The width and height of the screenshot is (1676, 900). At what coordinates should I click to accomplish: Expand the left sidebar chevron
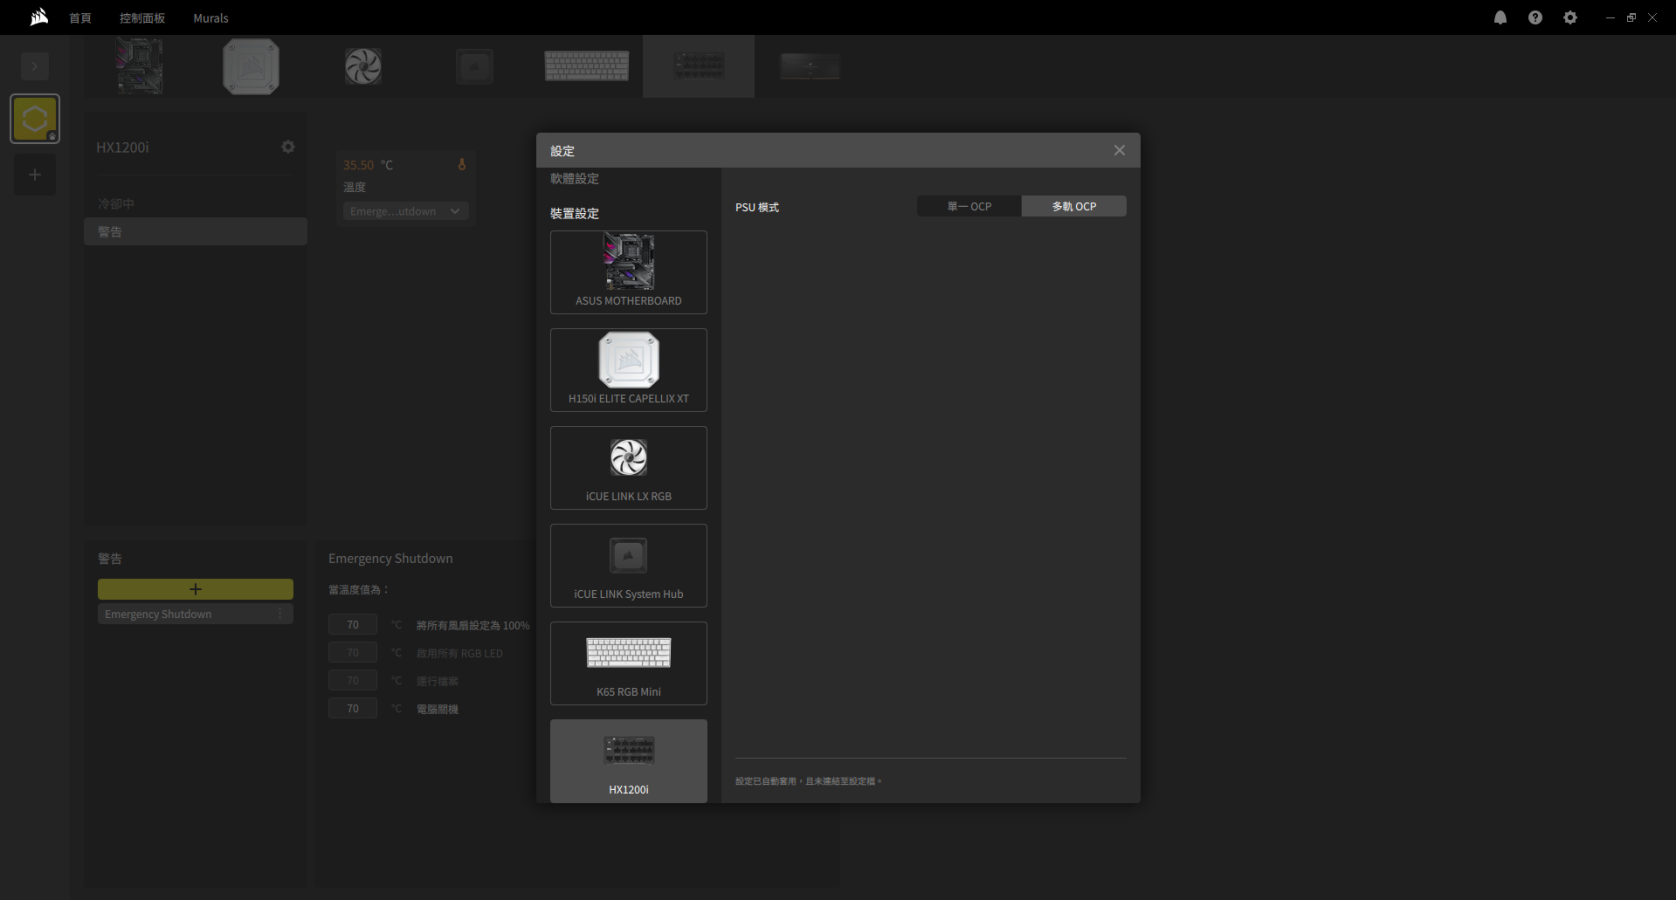[35, 67]
